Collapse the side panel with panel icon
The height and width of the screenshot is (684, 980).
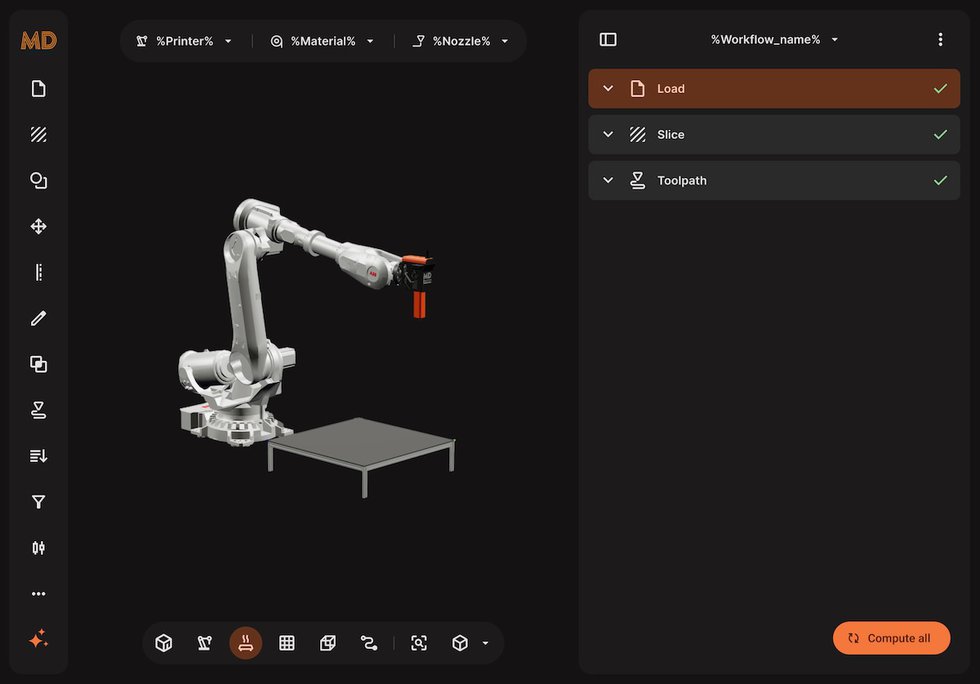tap(608, 40)
